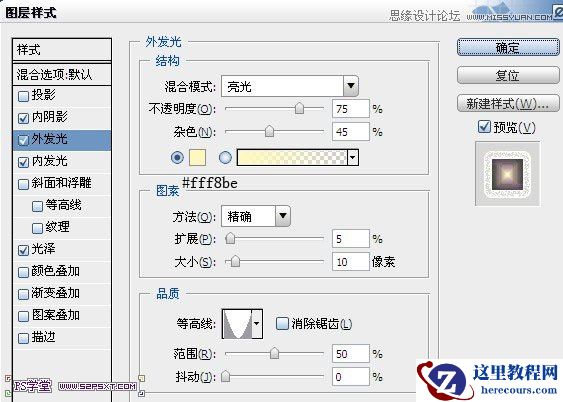Toggle the 外发光 outer glow checkbox
This screenshot has height=402, width=563.
click(x=23, y=140)
